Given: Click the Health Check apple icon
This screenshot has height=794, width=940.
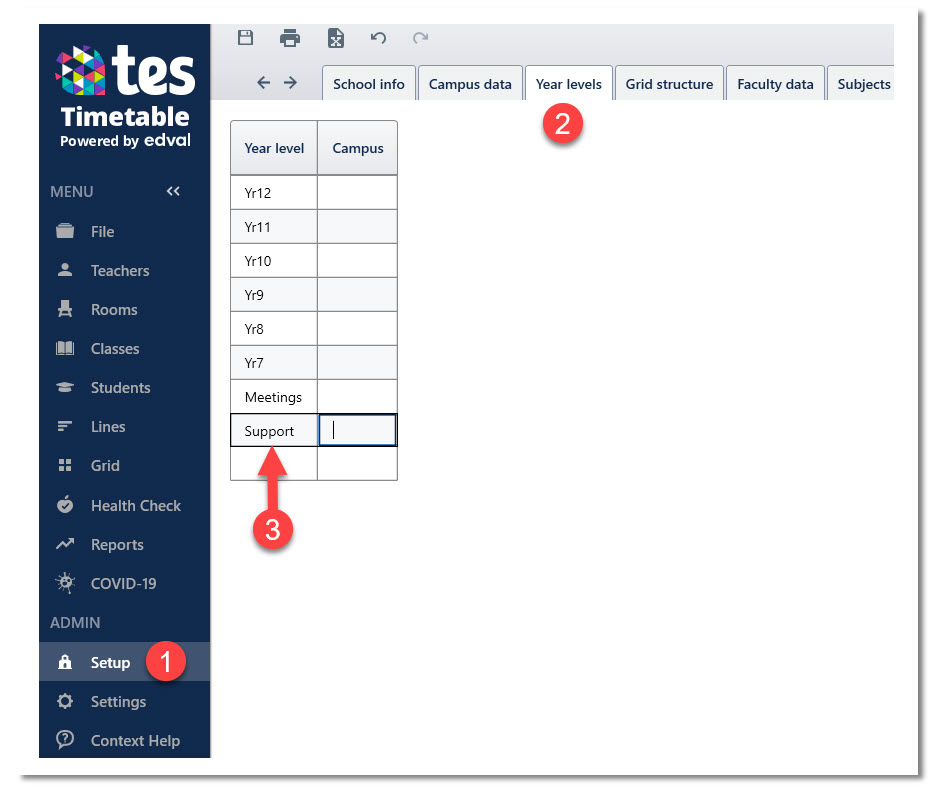Looking at the screenshot, I should pyautogui.click(x=65, y=504).
